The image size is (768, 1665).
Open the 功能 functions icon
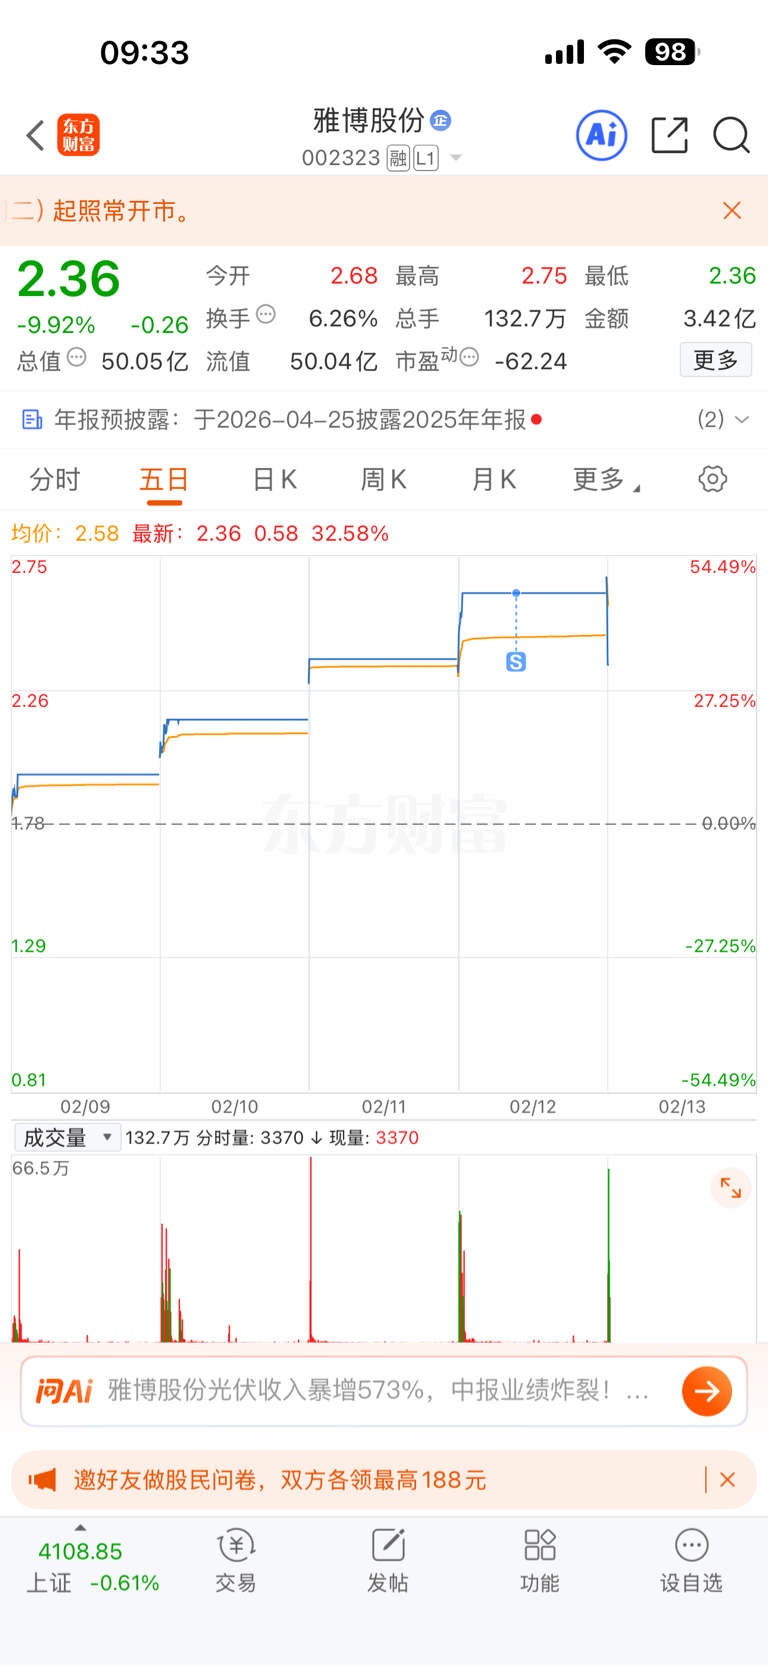[540, 1560]
